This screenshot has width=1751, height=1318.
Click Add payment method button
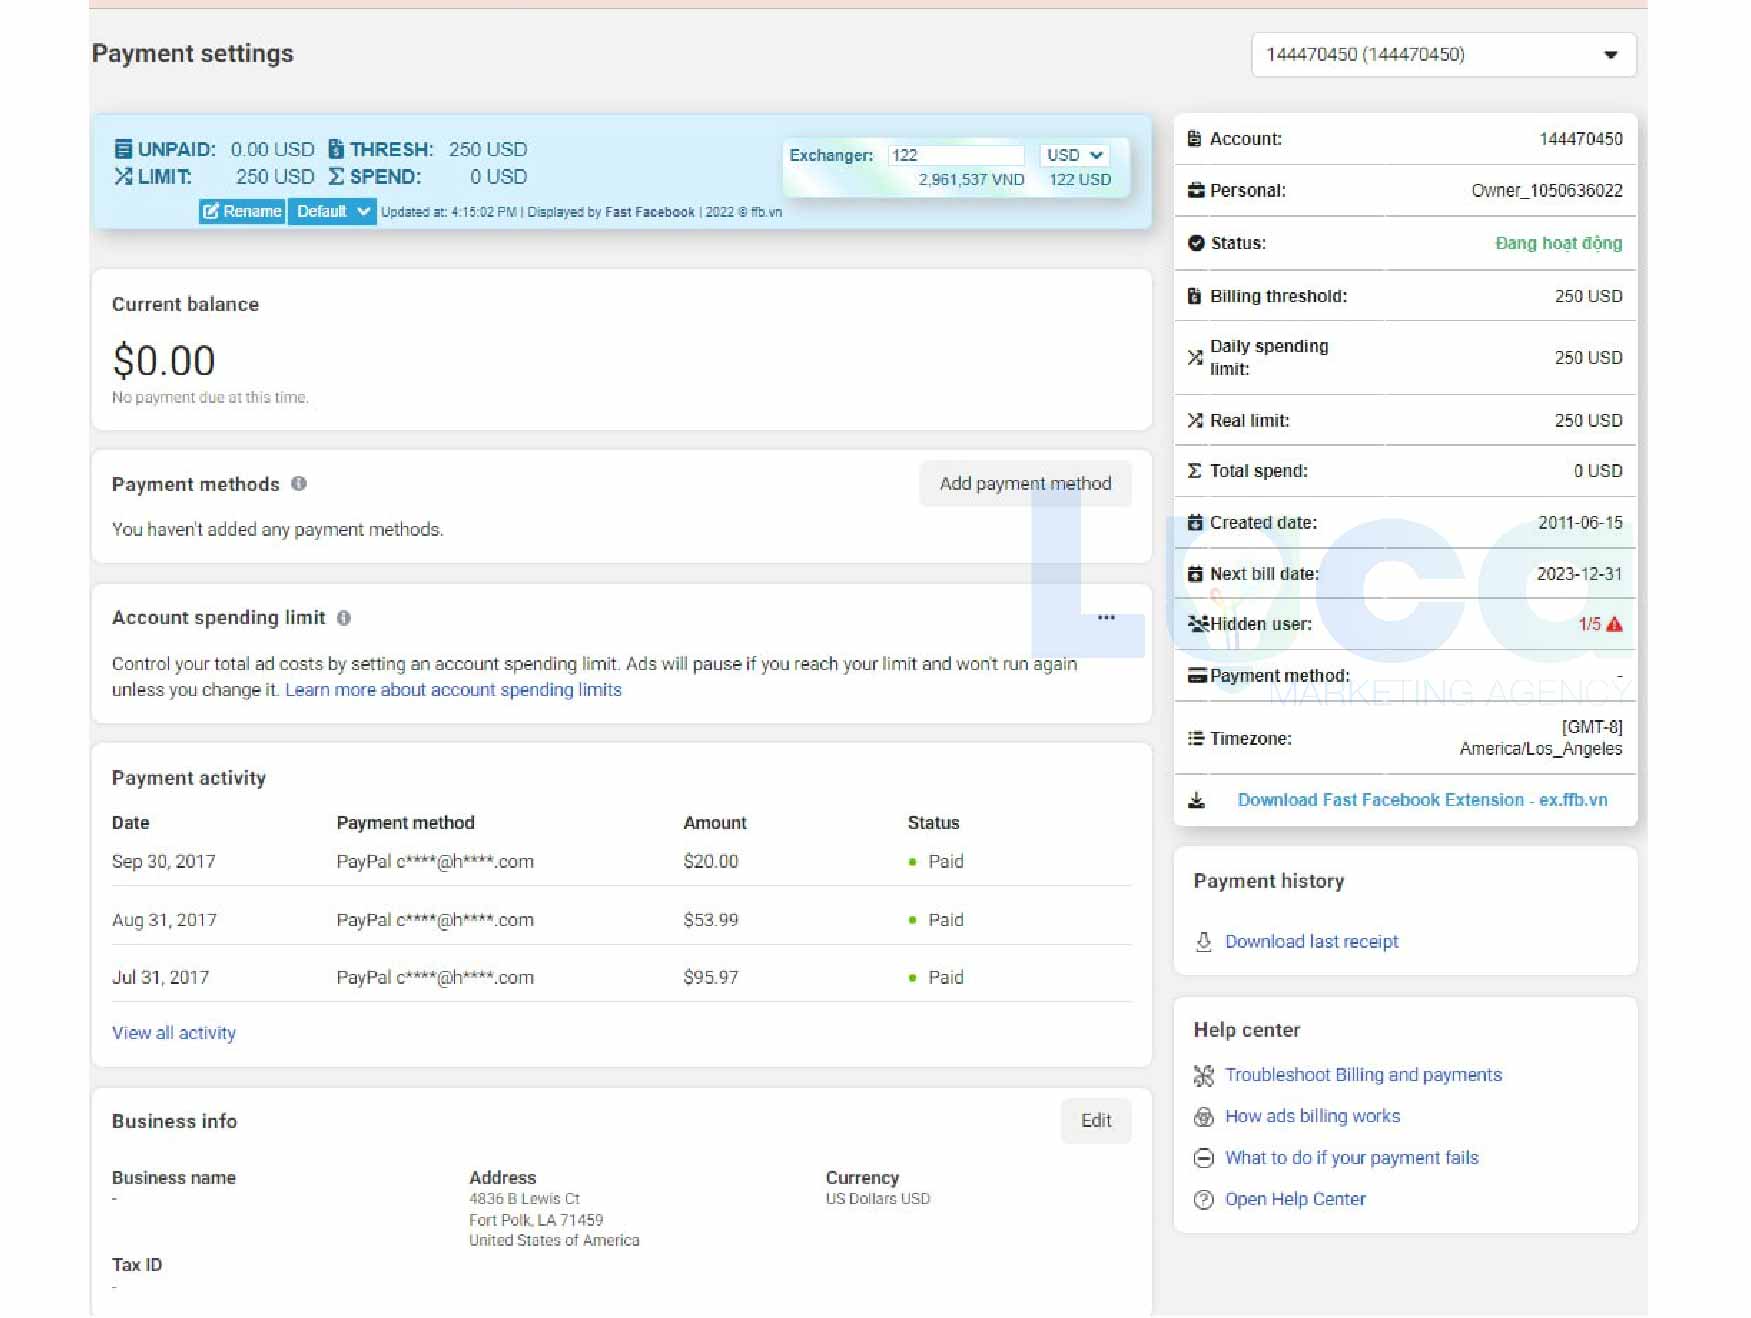tap(1025, 483)
